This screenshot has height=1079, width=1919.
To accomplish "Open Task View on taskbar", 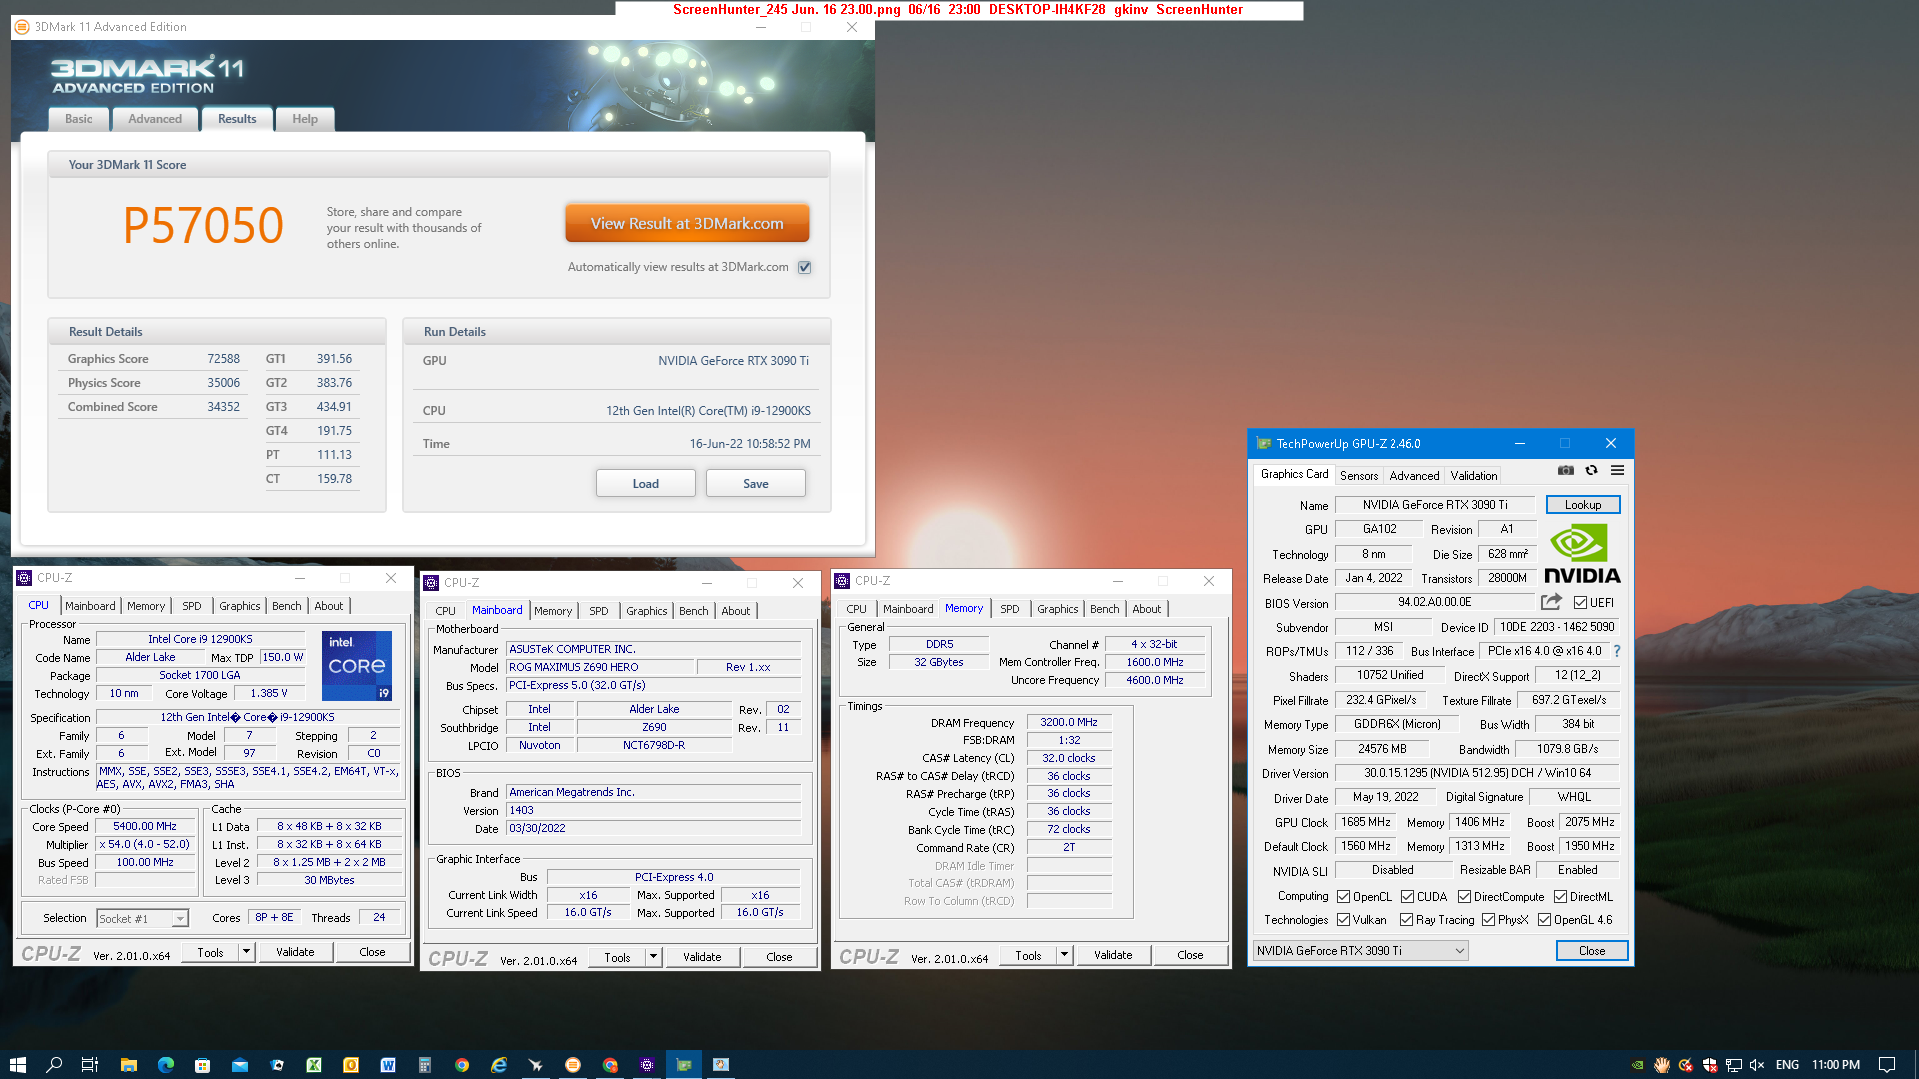I will coord(90,1065).
